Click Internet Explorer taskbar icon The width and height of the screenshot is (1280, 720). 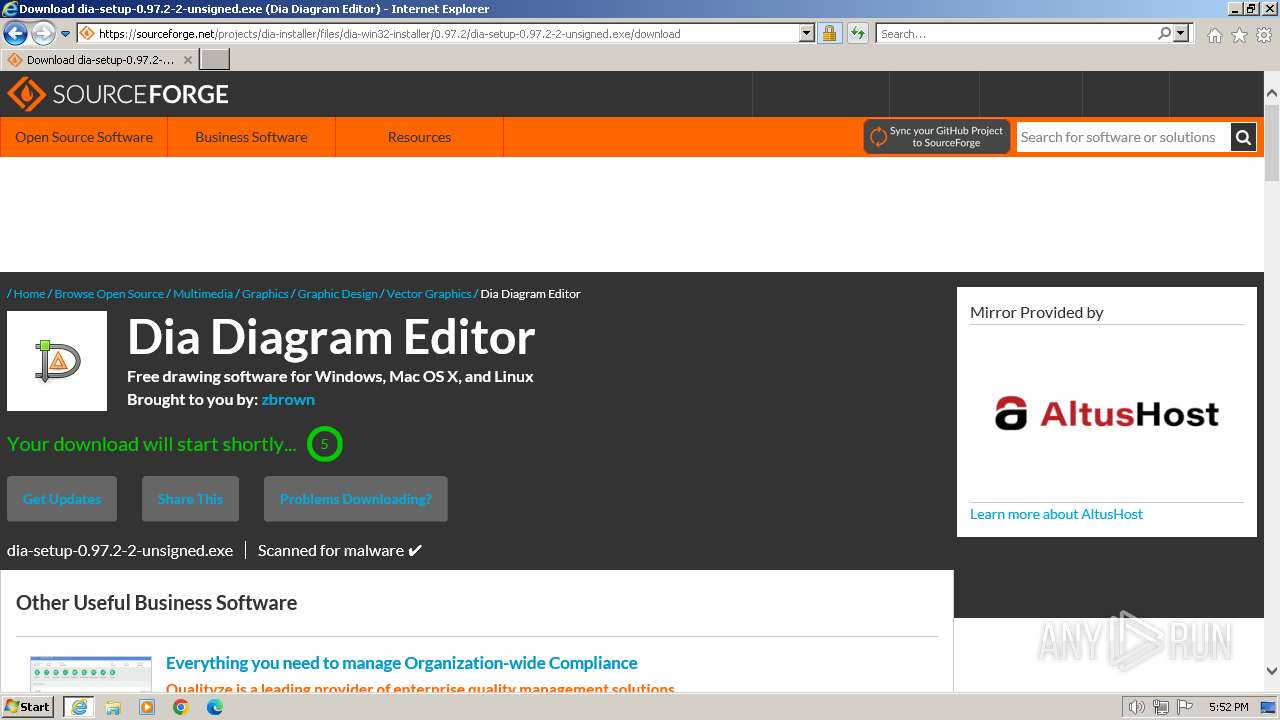[78, 707]
